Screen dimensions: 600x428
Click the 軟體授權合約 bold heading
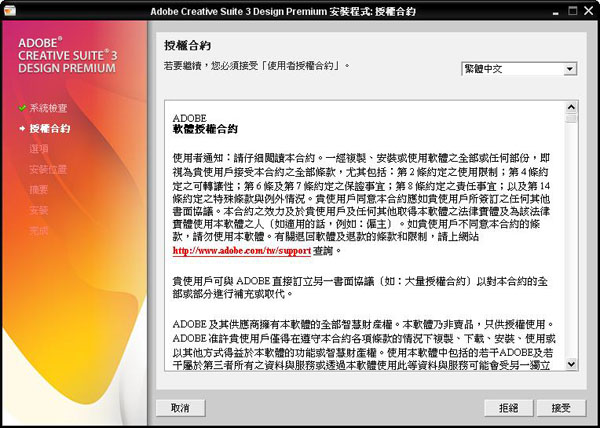(205, 129)
